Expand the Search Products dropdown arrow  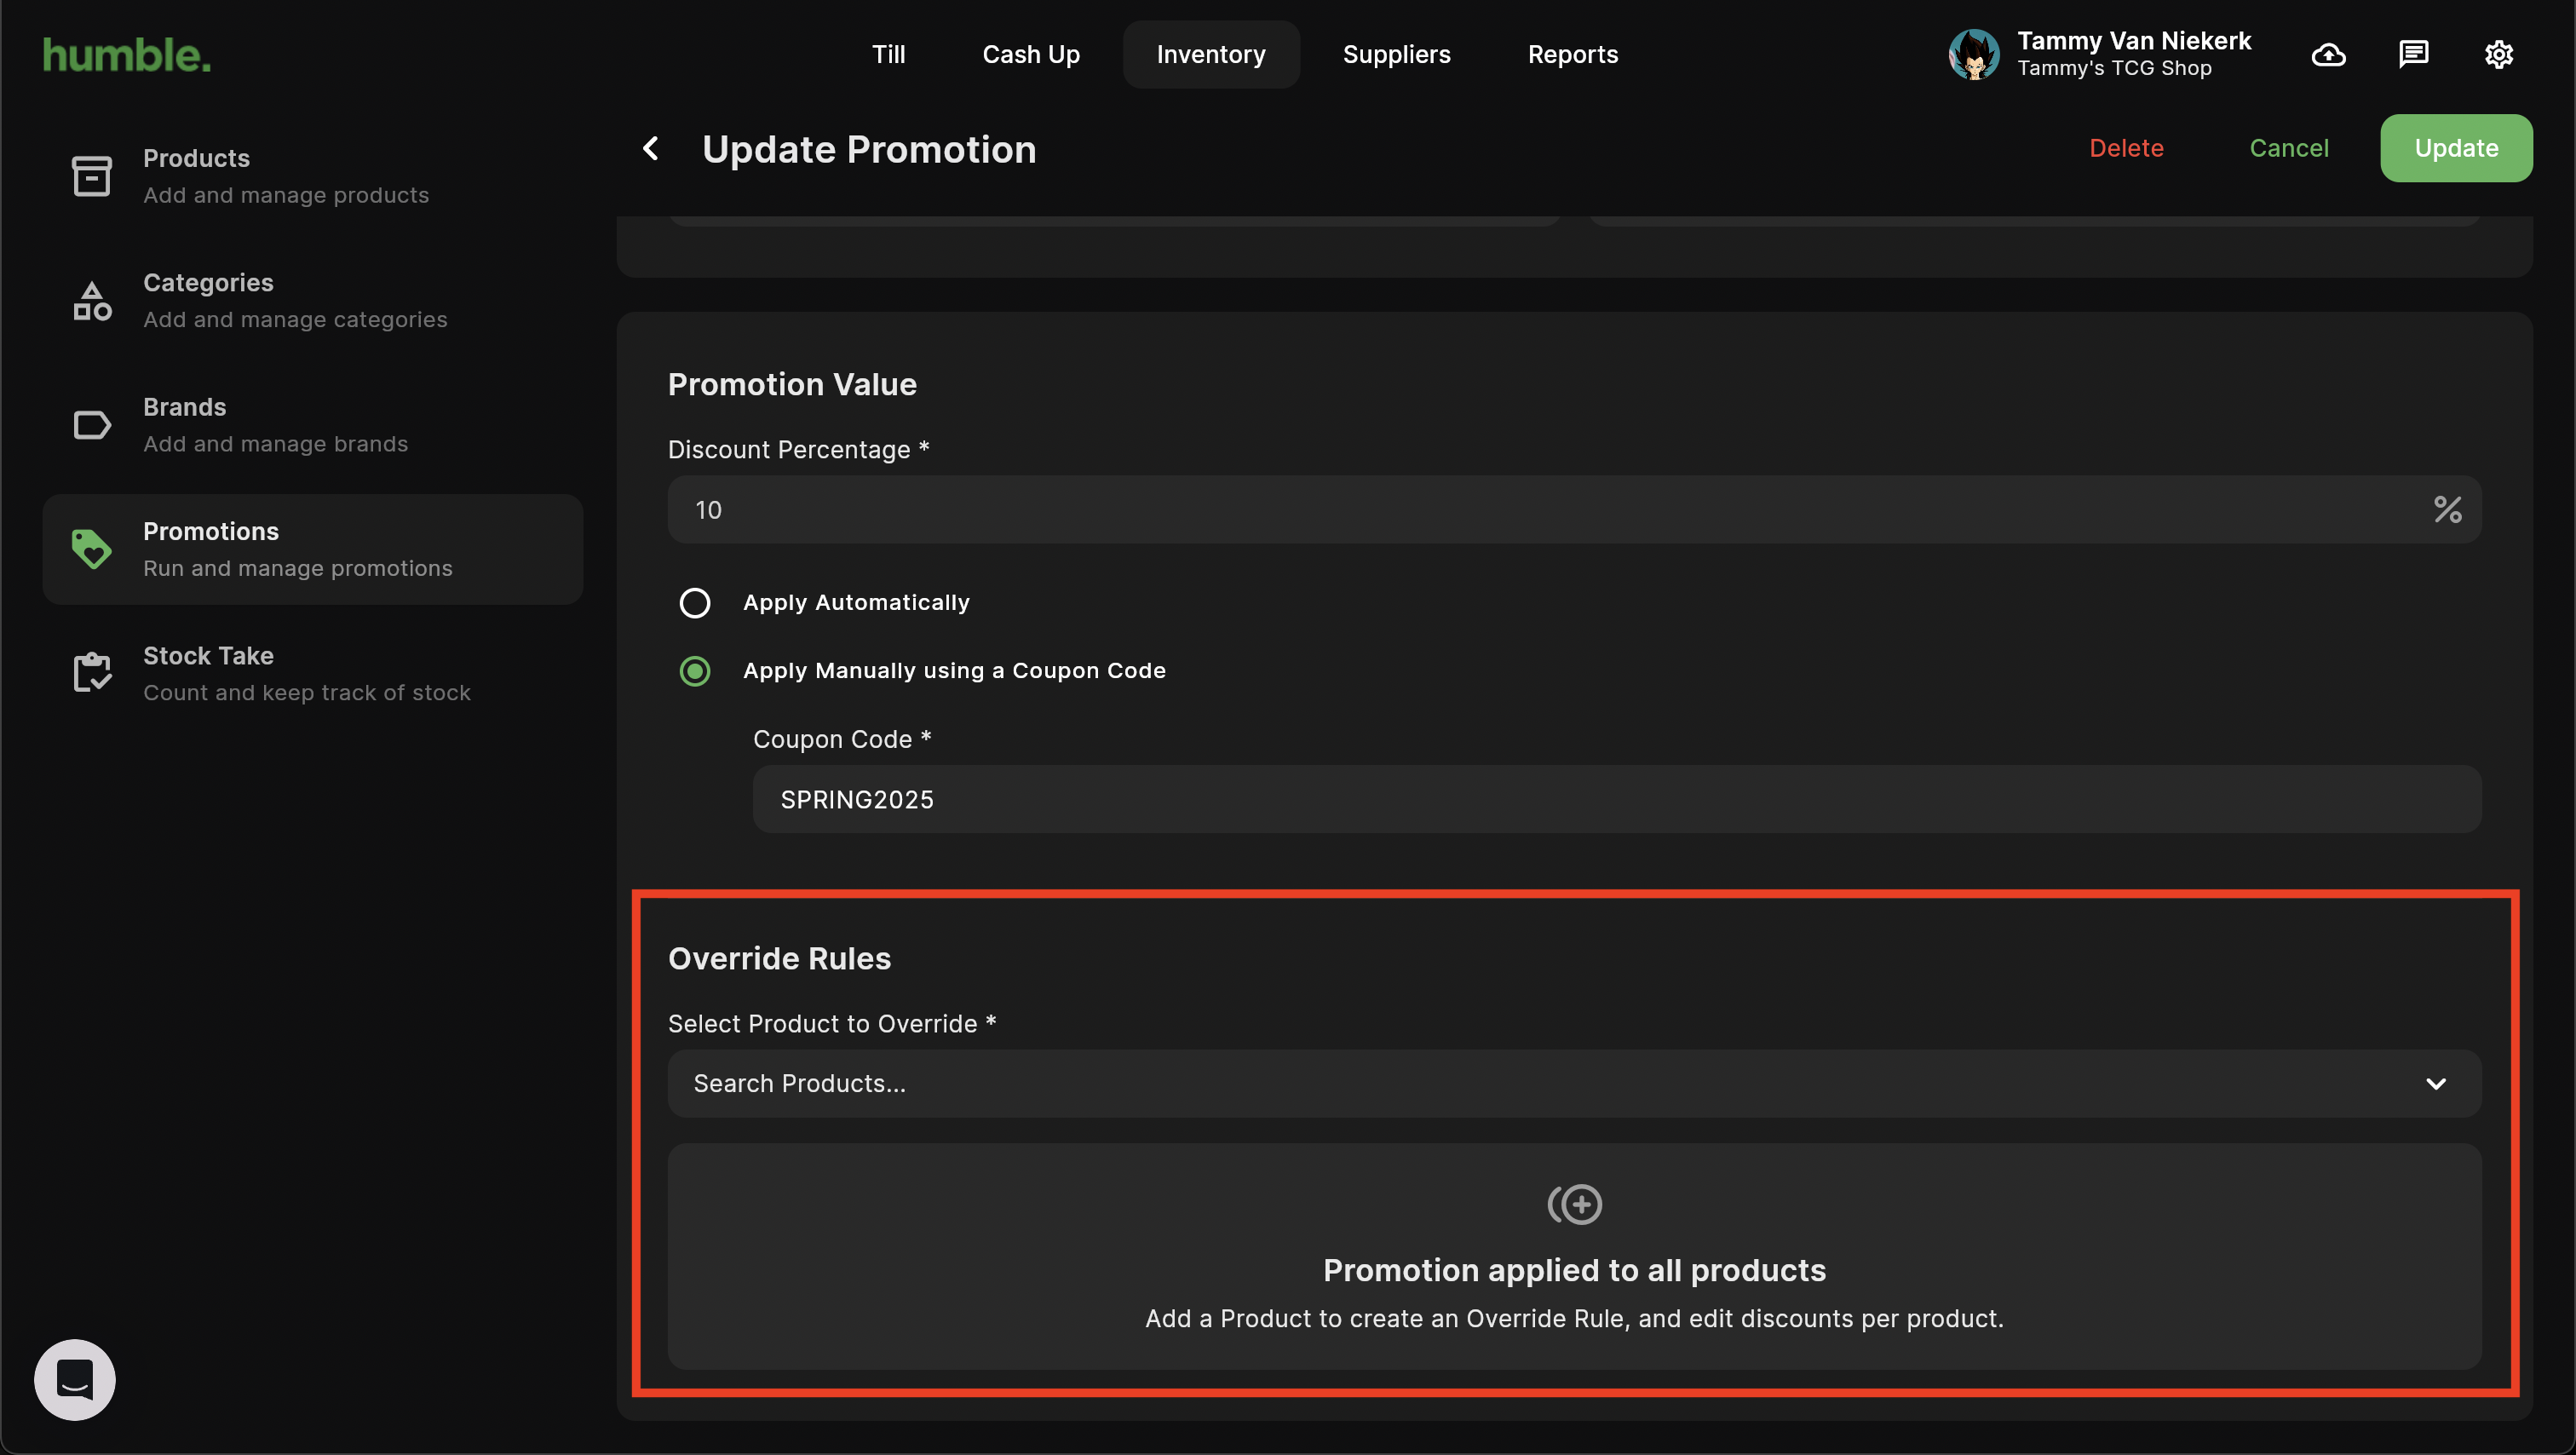tap(2436, 1083)
